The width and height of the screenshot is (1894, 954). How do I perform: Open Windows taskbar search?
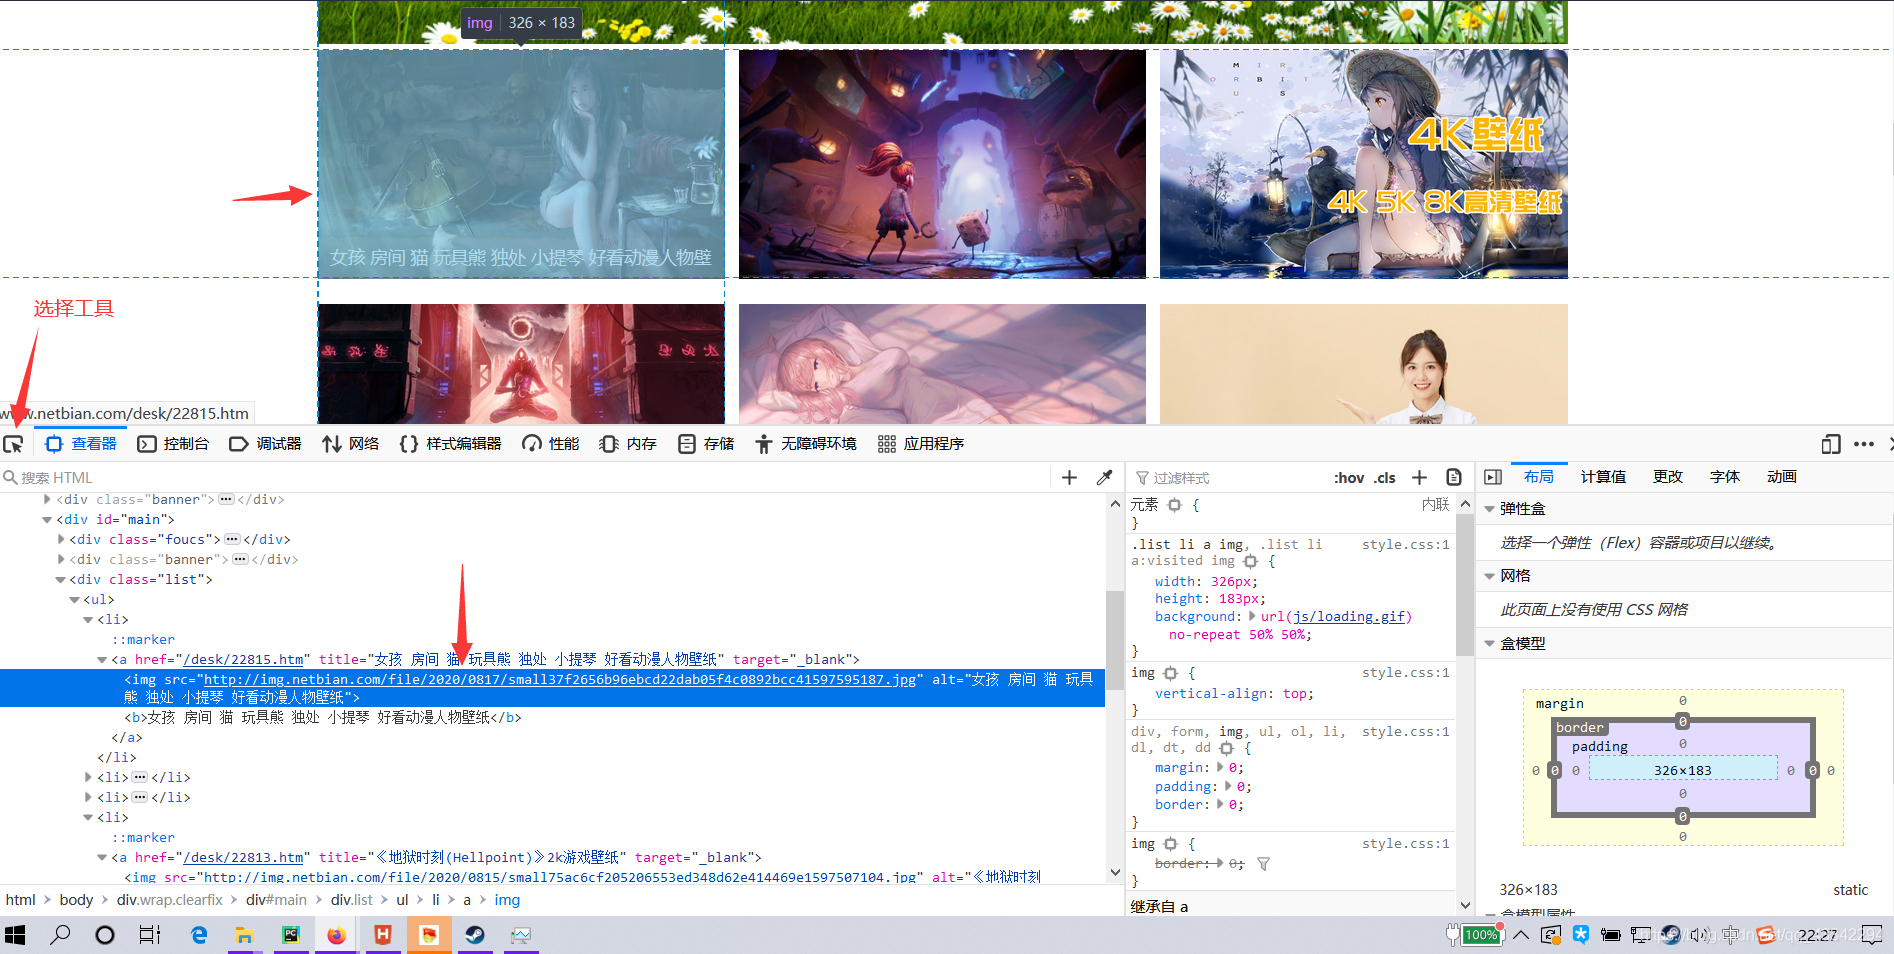pyautogui.click(x=60, y=936)
